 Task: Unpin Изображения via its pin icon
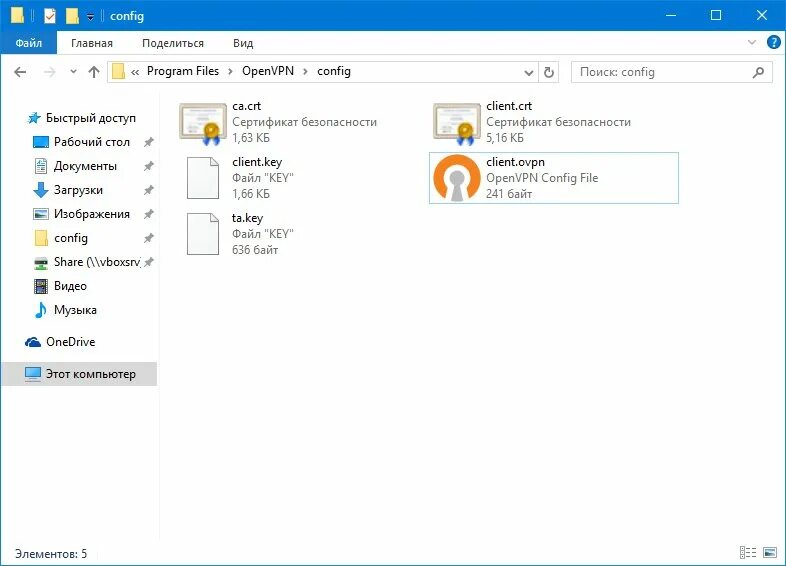[148, 214]
